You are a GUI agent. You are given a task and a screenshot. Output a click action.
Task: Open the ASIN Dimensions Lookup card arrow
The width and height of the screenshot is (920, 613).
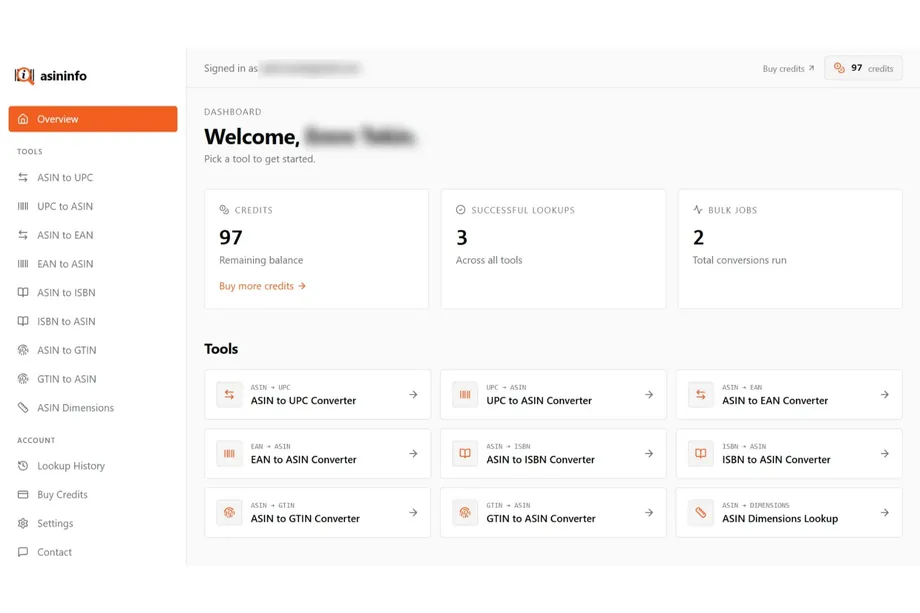[x=884, y=513]
